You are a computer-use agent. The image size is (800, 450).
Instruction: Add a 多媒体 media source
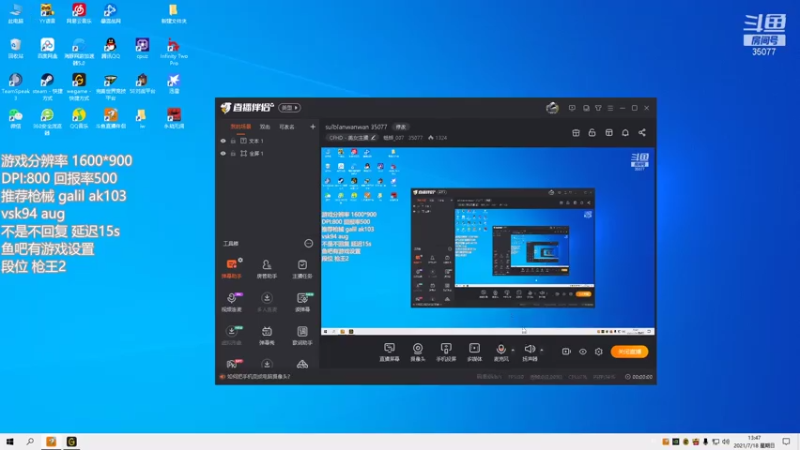[x=474, y=352]
